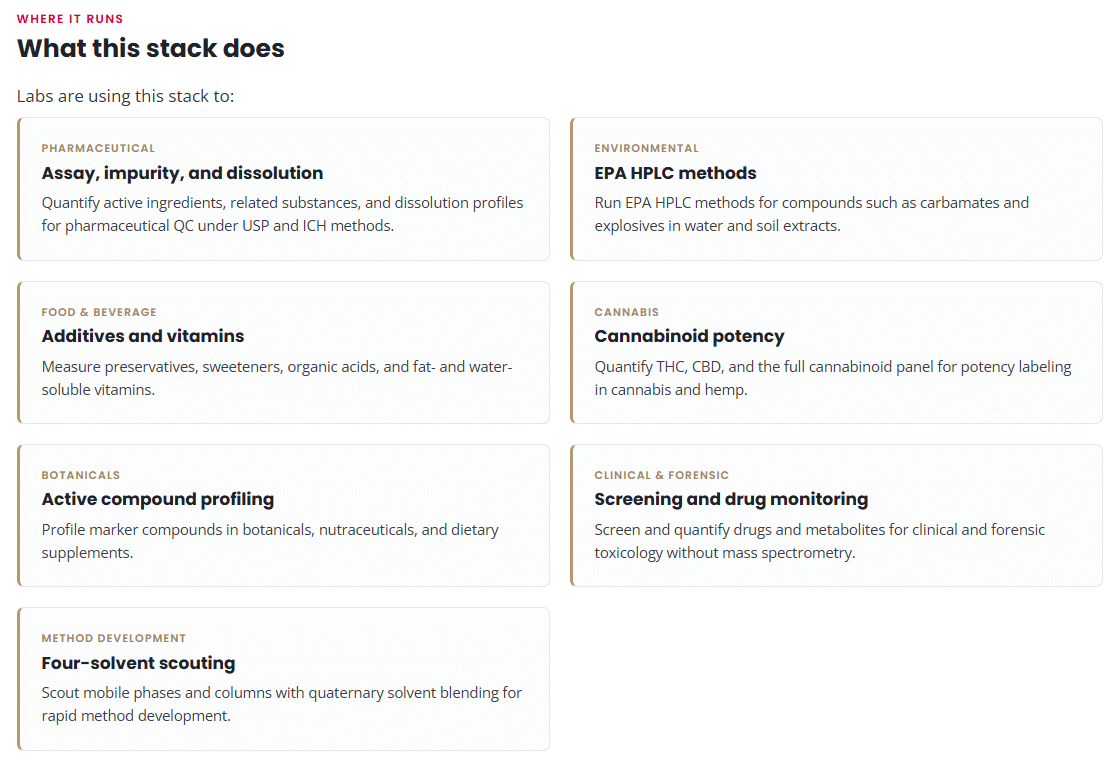Click the 'Additives and vitamins' heading

[143, 336]
